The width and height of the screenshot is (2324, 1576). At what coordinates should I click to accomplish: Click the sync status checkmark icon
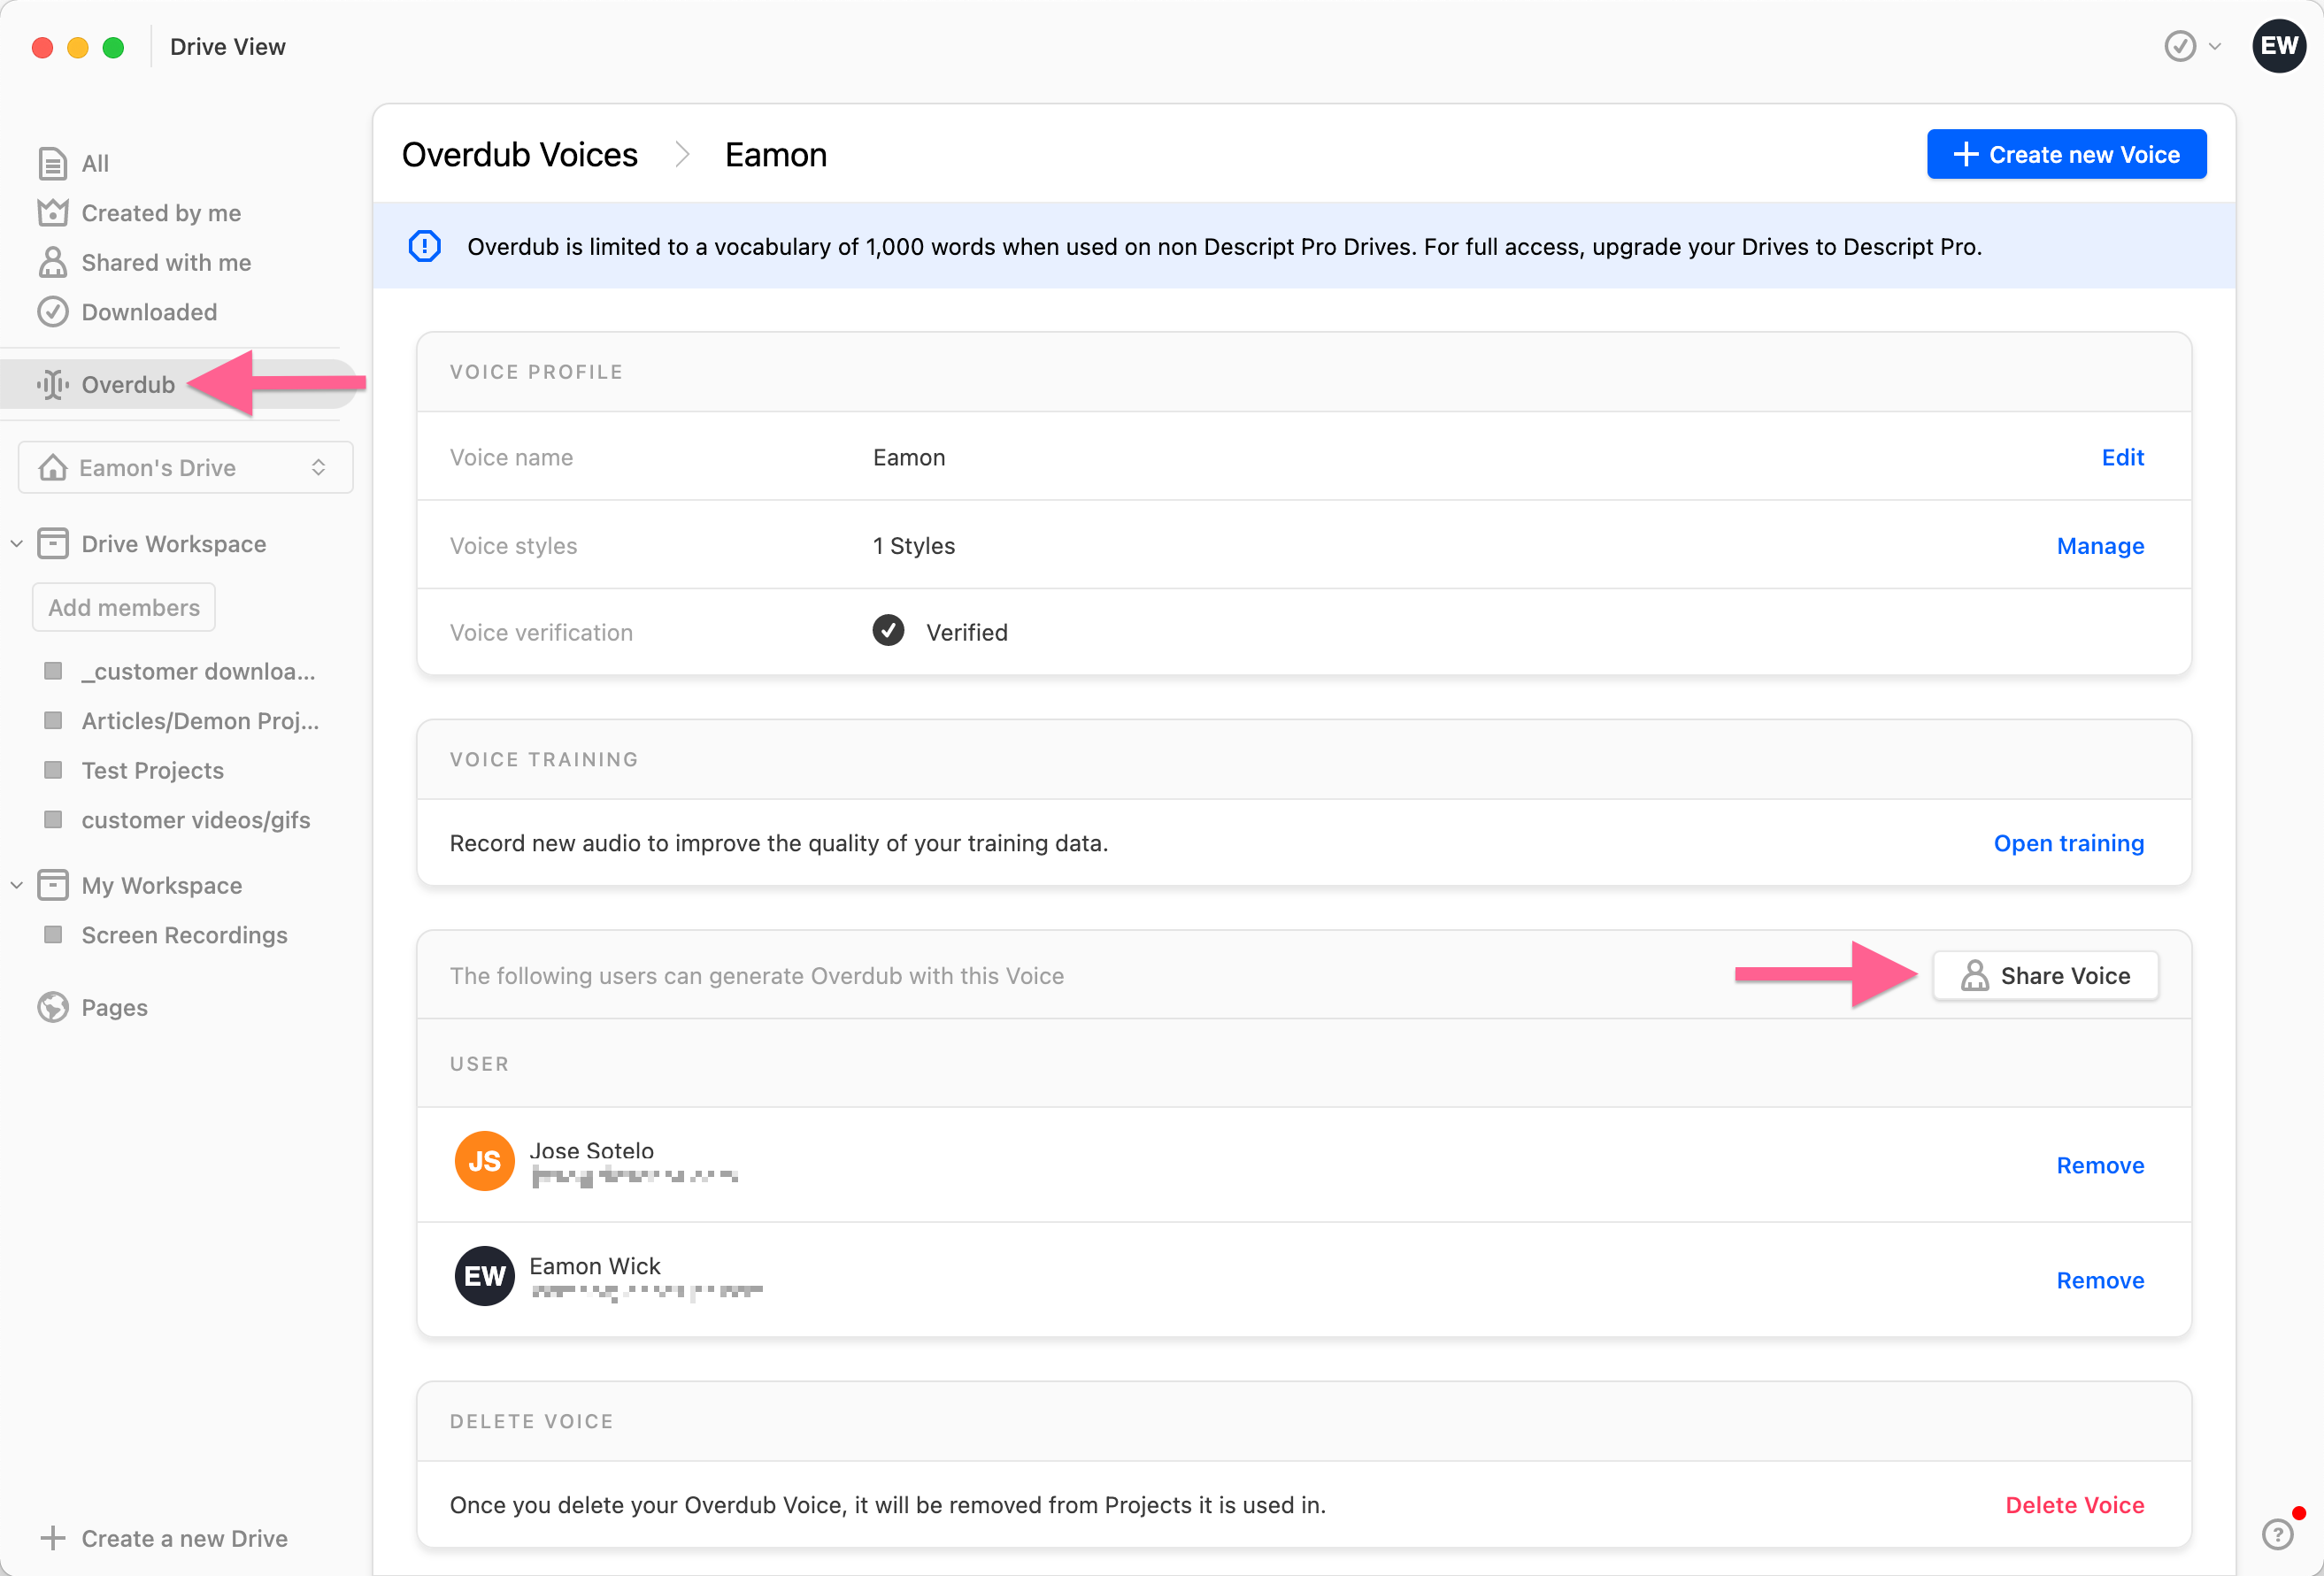tap(2180, 46)
